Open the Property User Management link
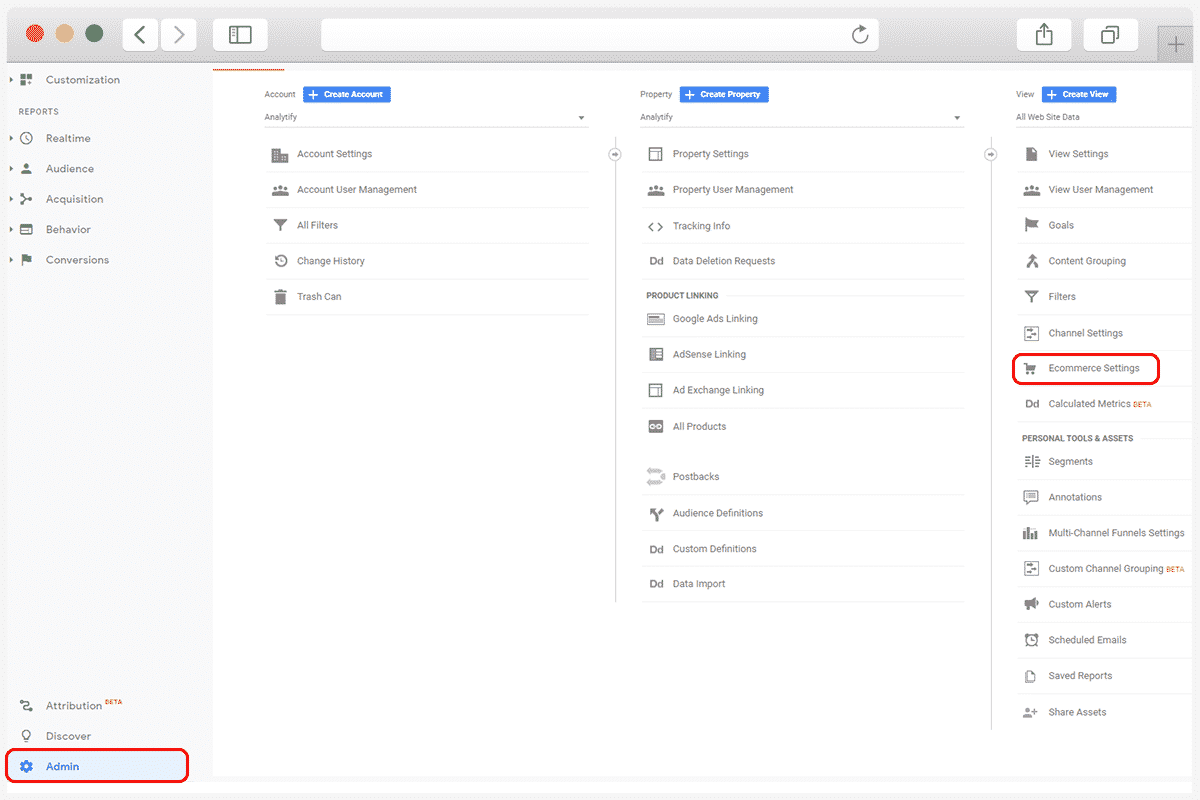This screenshot has width=1200, height=800. tap(733, 190)
